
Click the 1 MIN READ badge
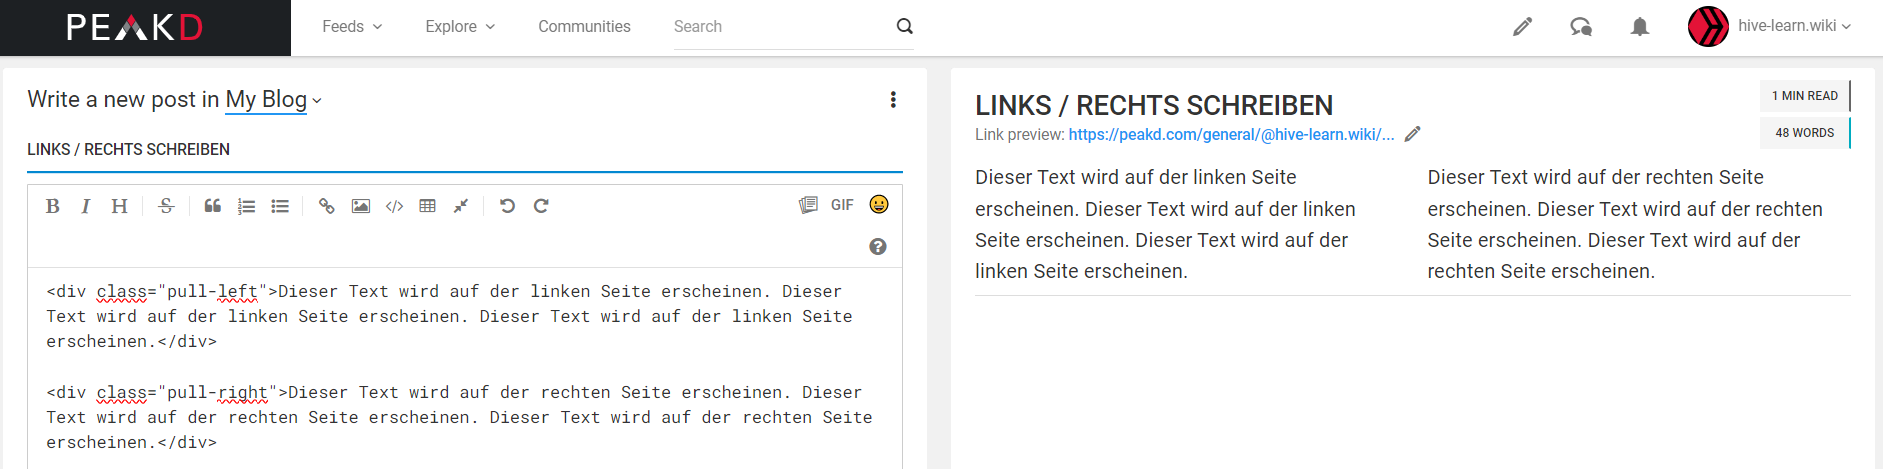(1805, 96)
